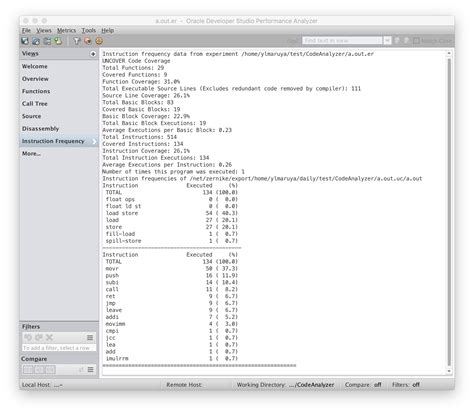Open the Filters panel options menu icon
474x413 pixels.
point(90,337)
